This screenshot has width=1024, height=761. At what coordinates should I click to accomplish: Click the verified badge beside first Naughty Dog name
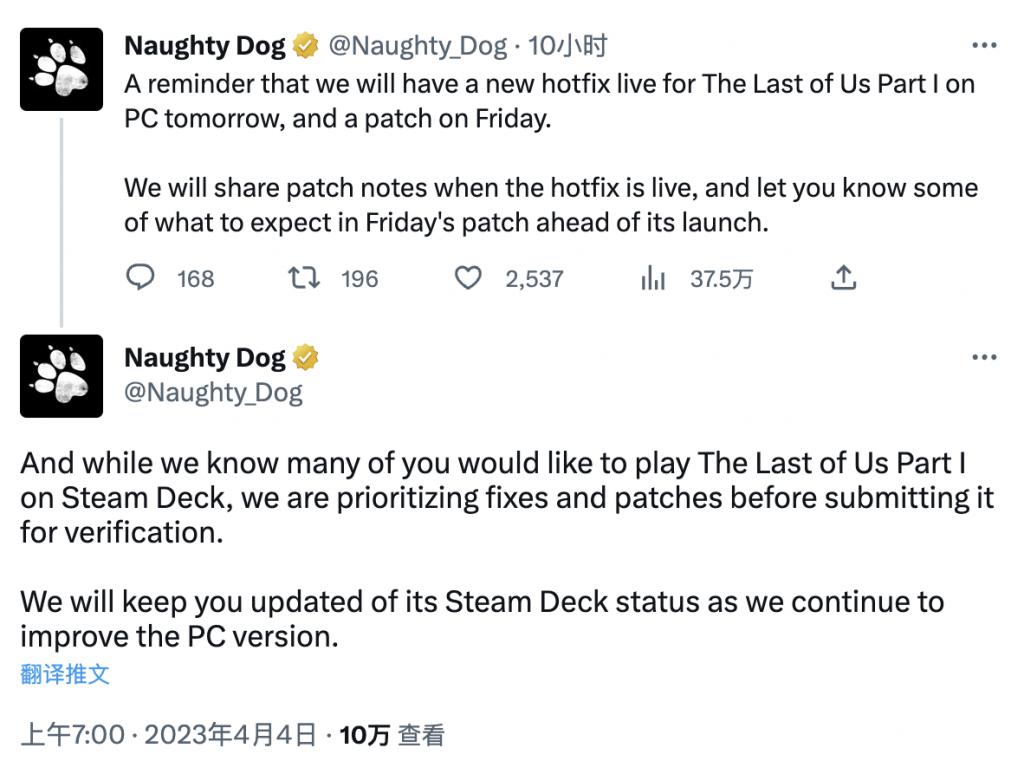click(305, 46)
